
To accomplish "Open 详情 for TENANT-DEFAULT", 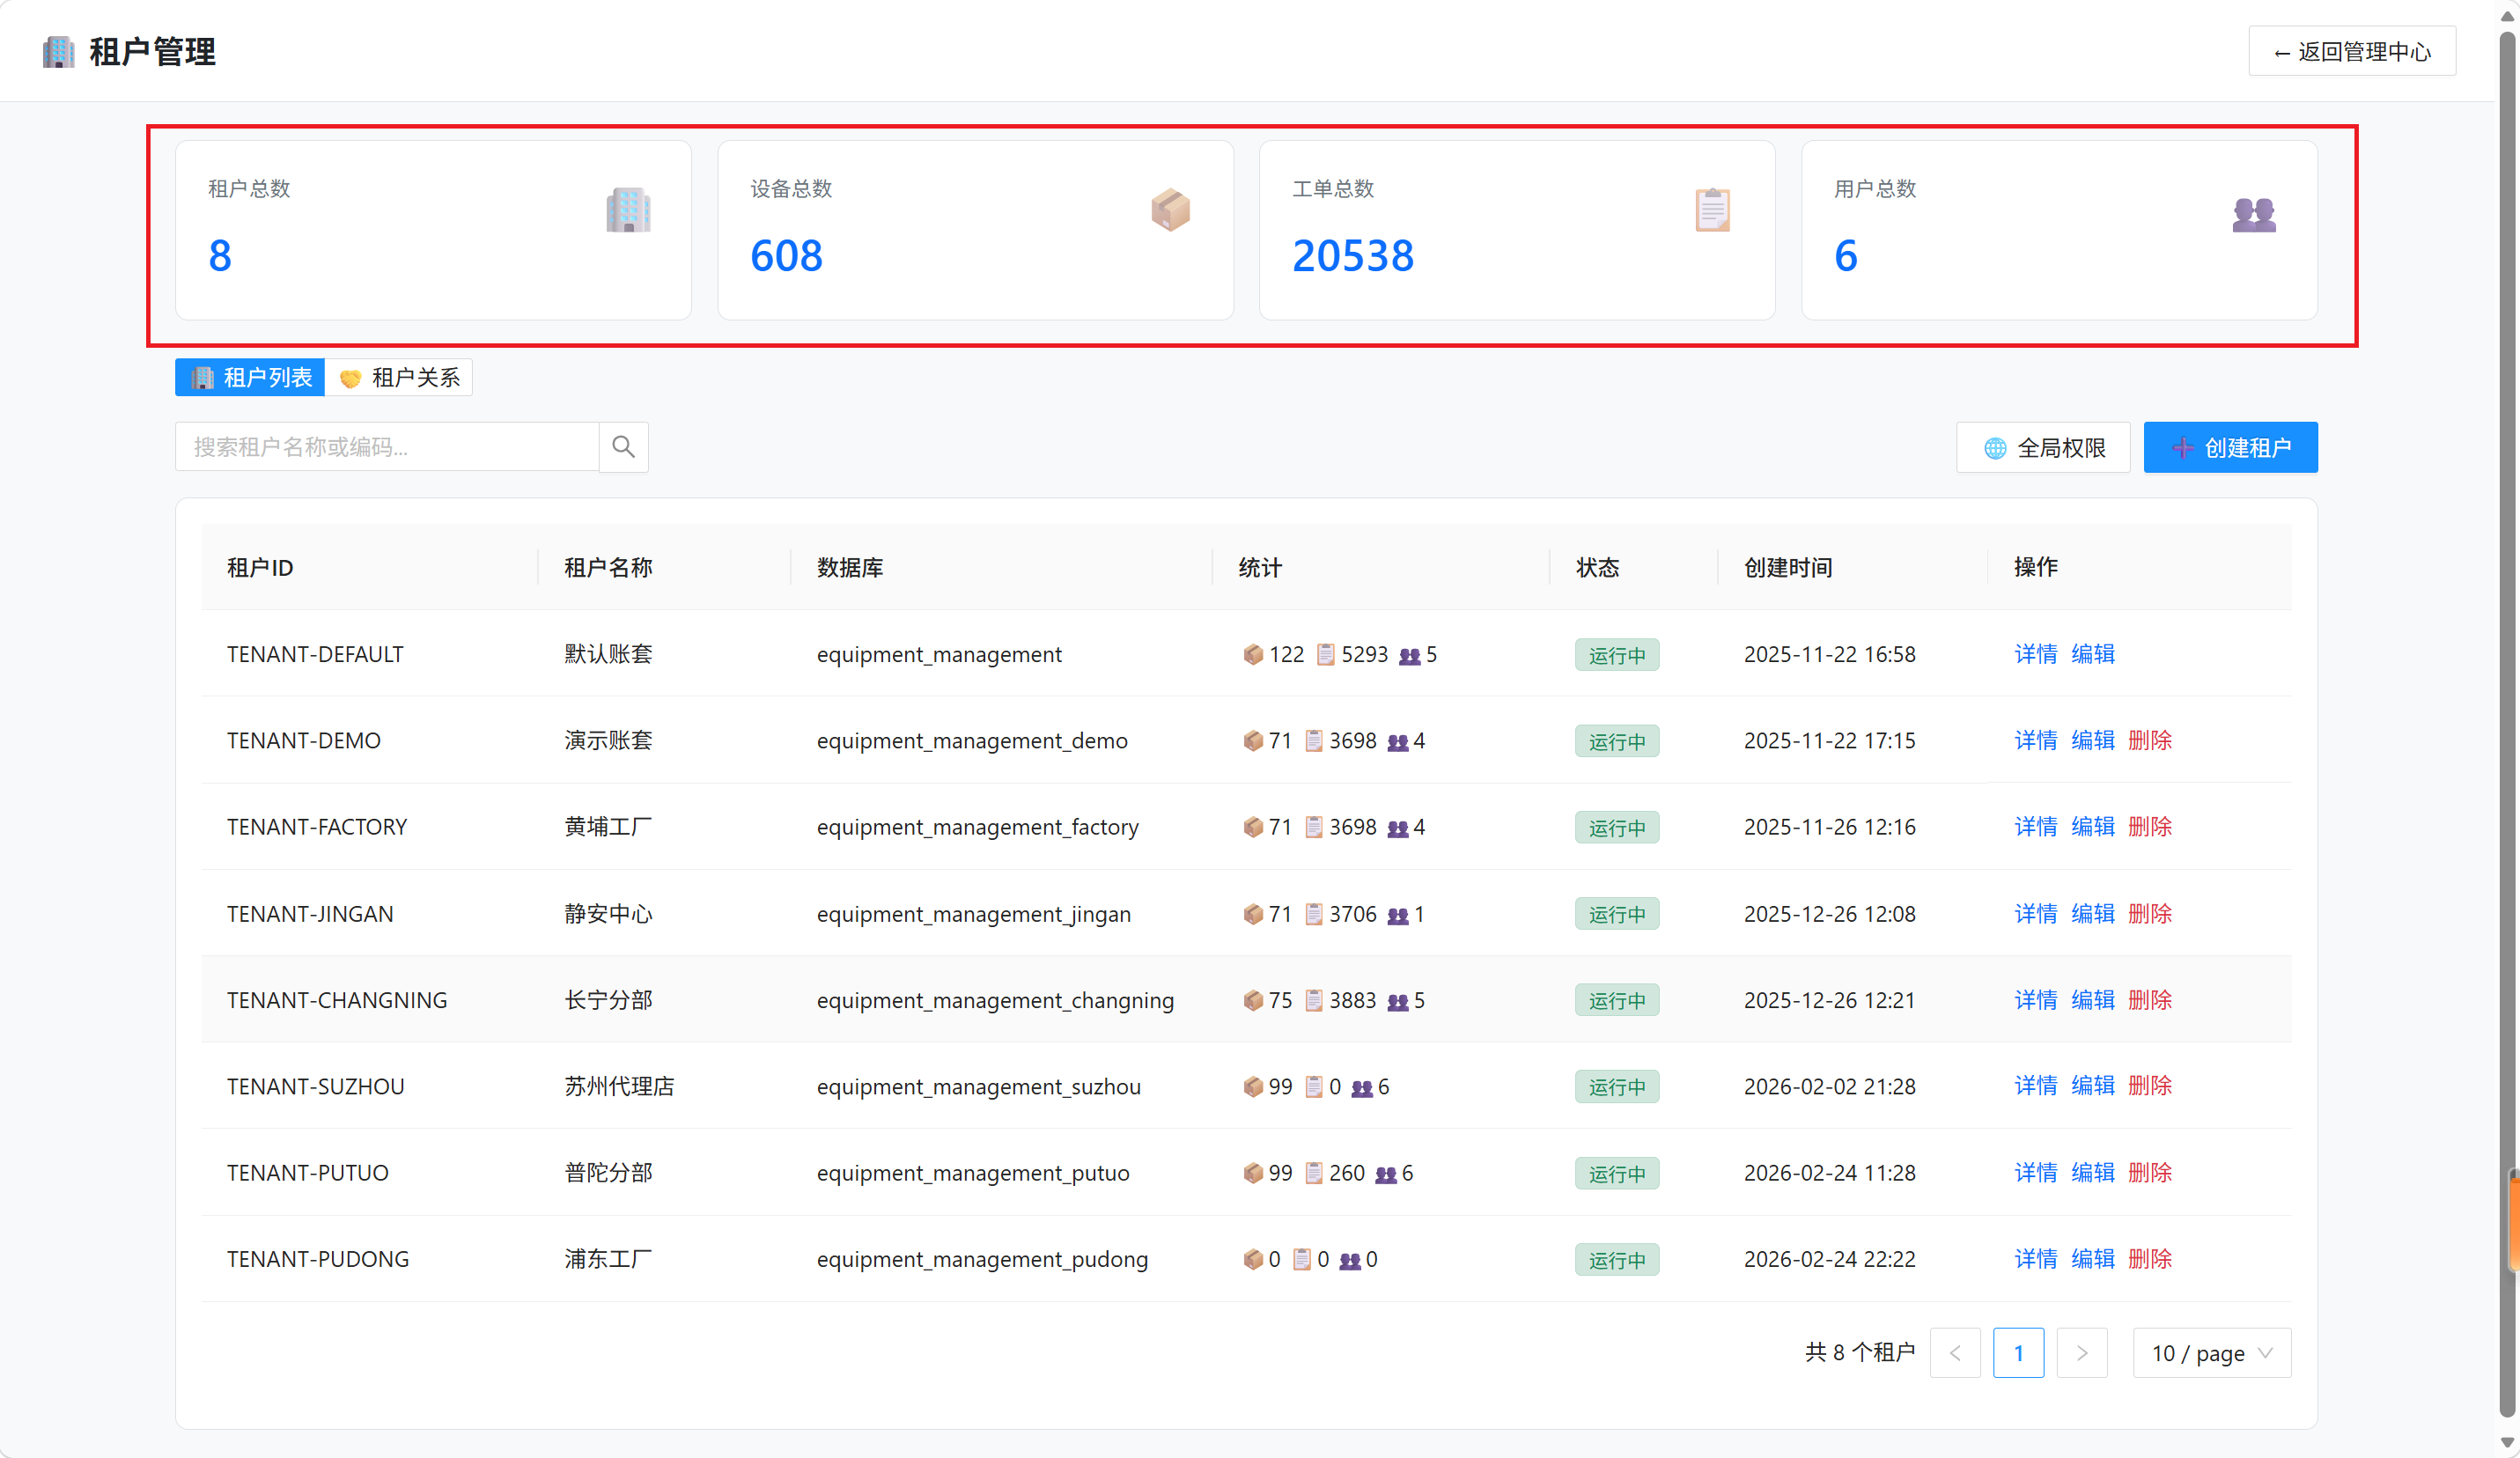I will (x=2035, y=654).
